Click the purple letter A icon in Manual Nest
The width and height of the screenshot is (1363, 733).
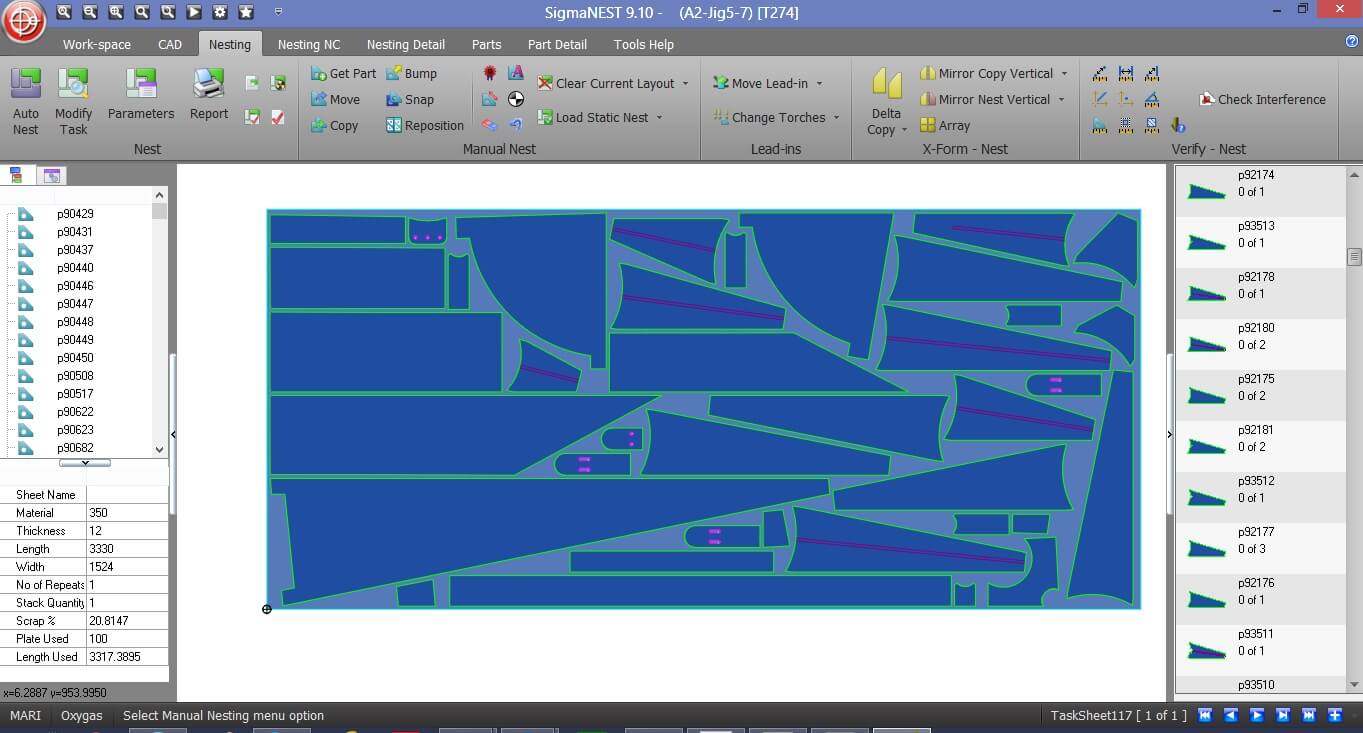516,73
